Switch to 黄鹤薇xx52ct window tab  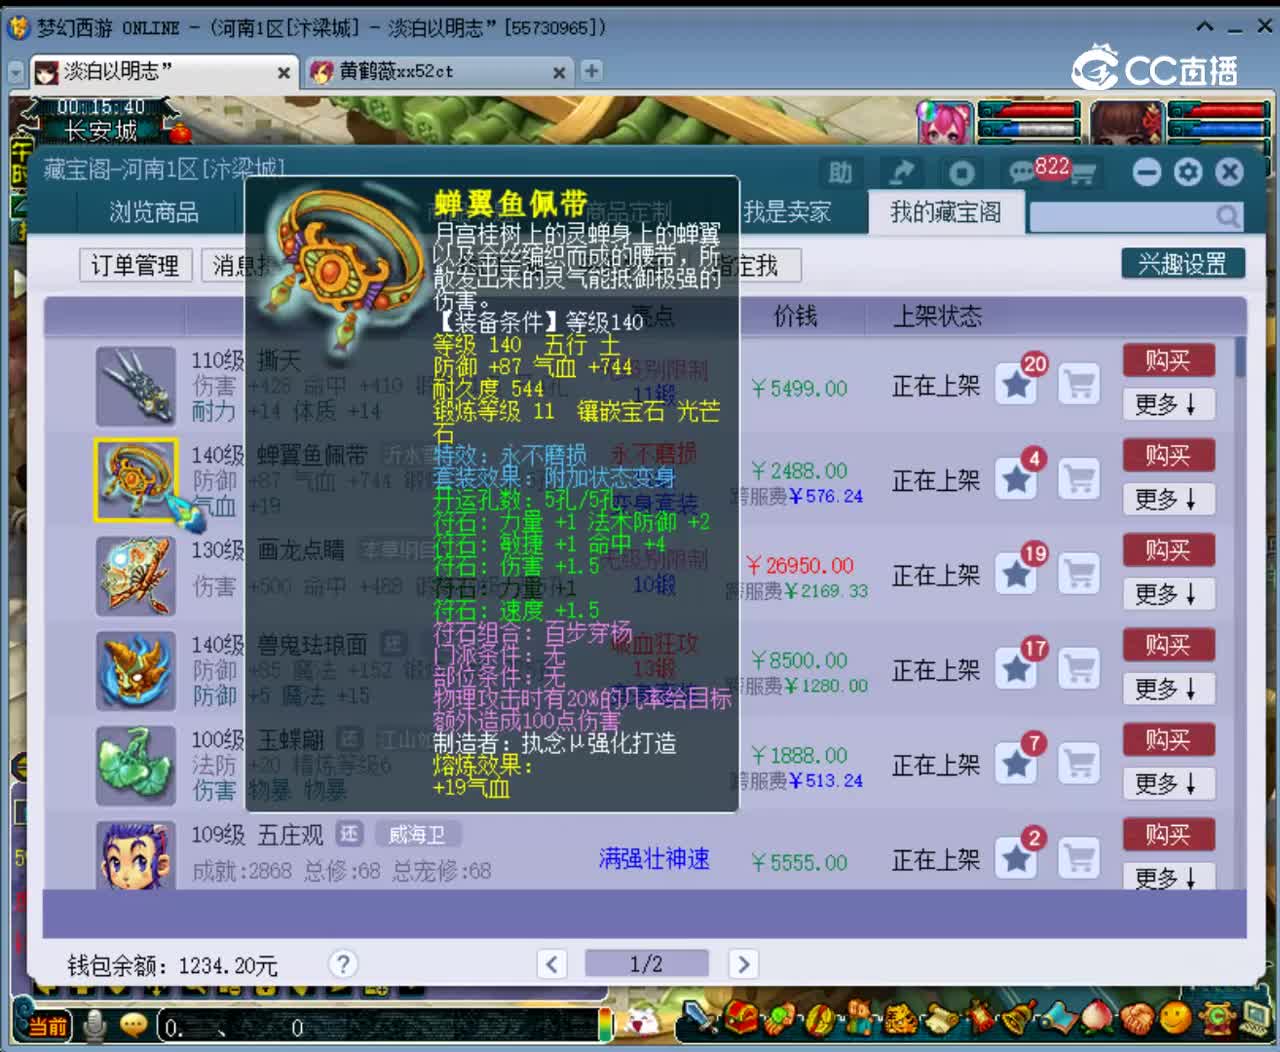pyautogui.click(x=438, y=71)
